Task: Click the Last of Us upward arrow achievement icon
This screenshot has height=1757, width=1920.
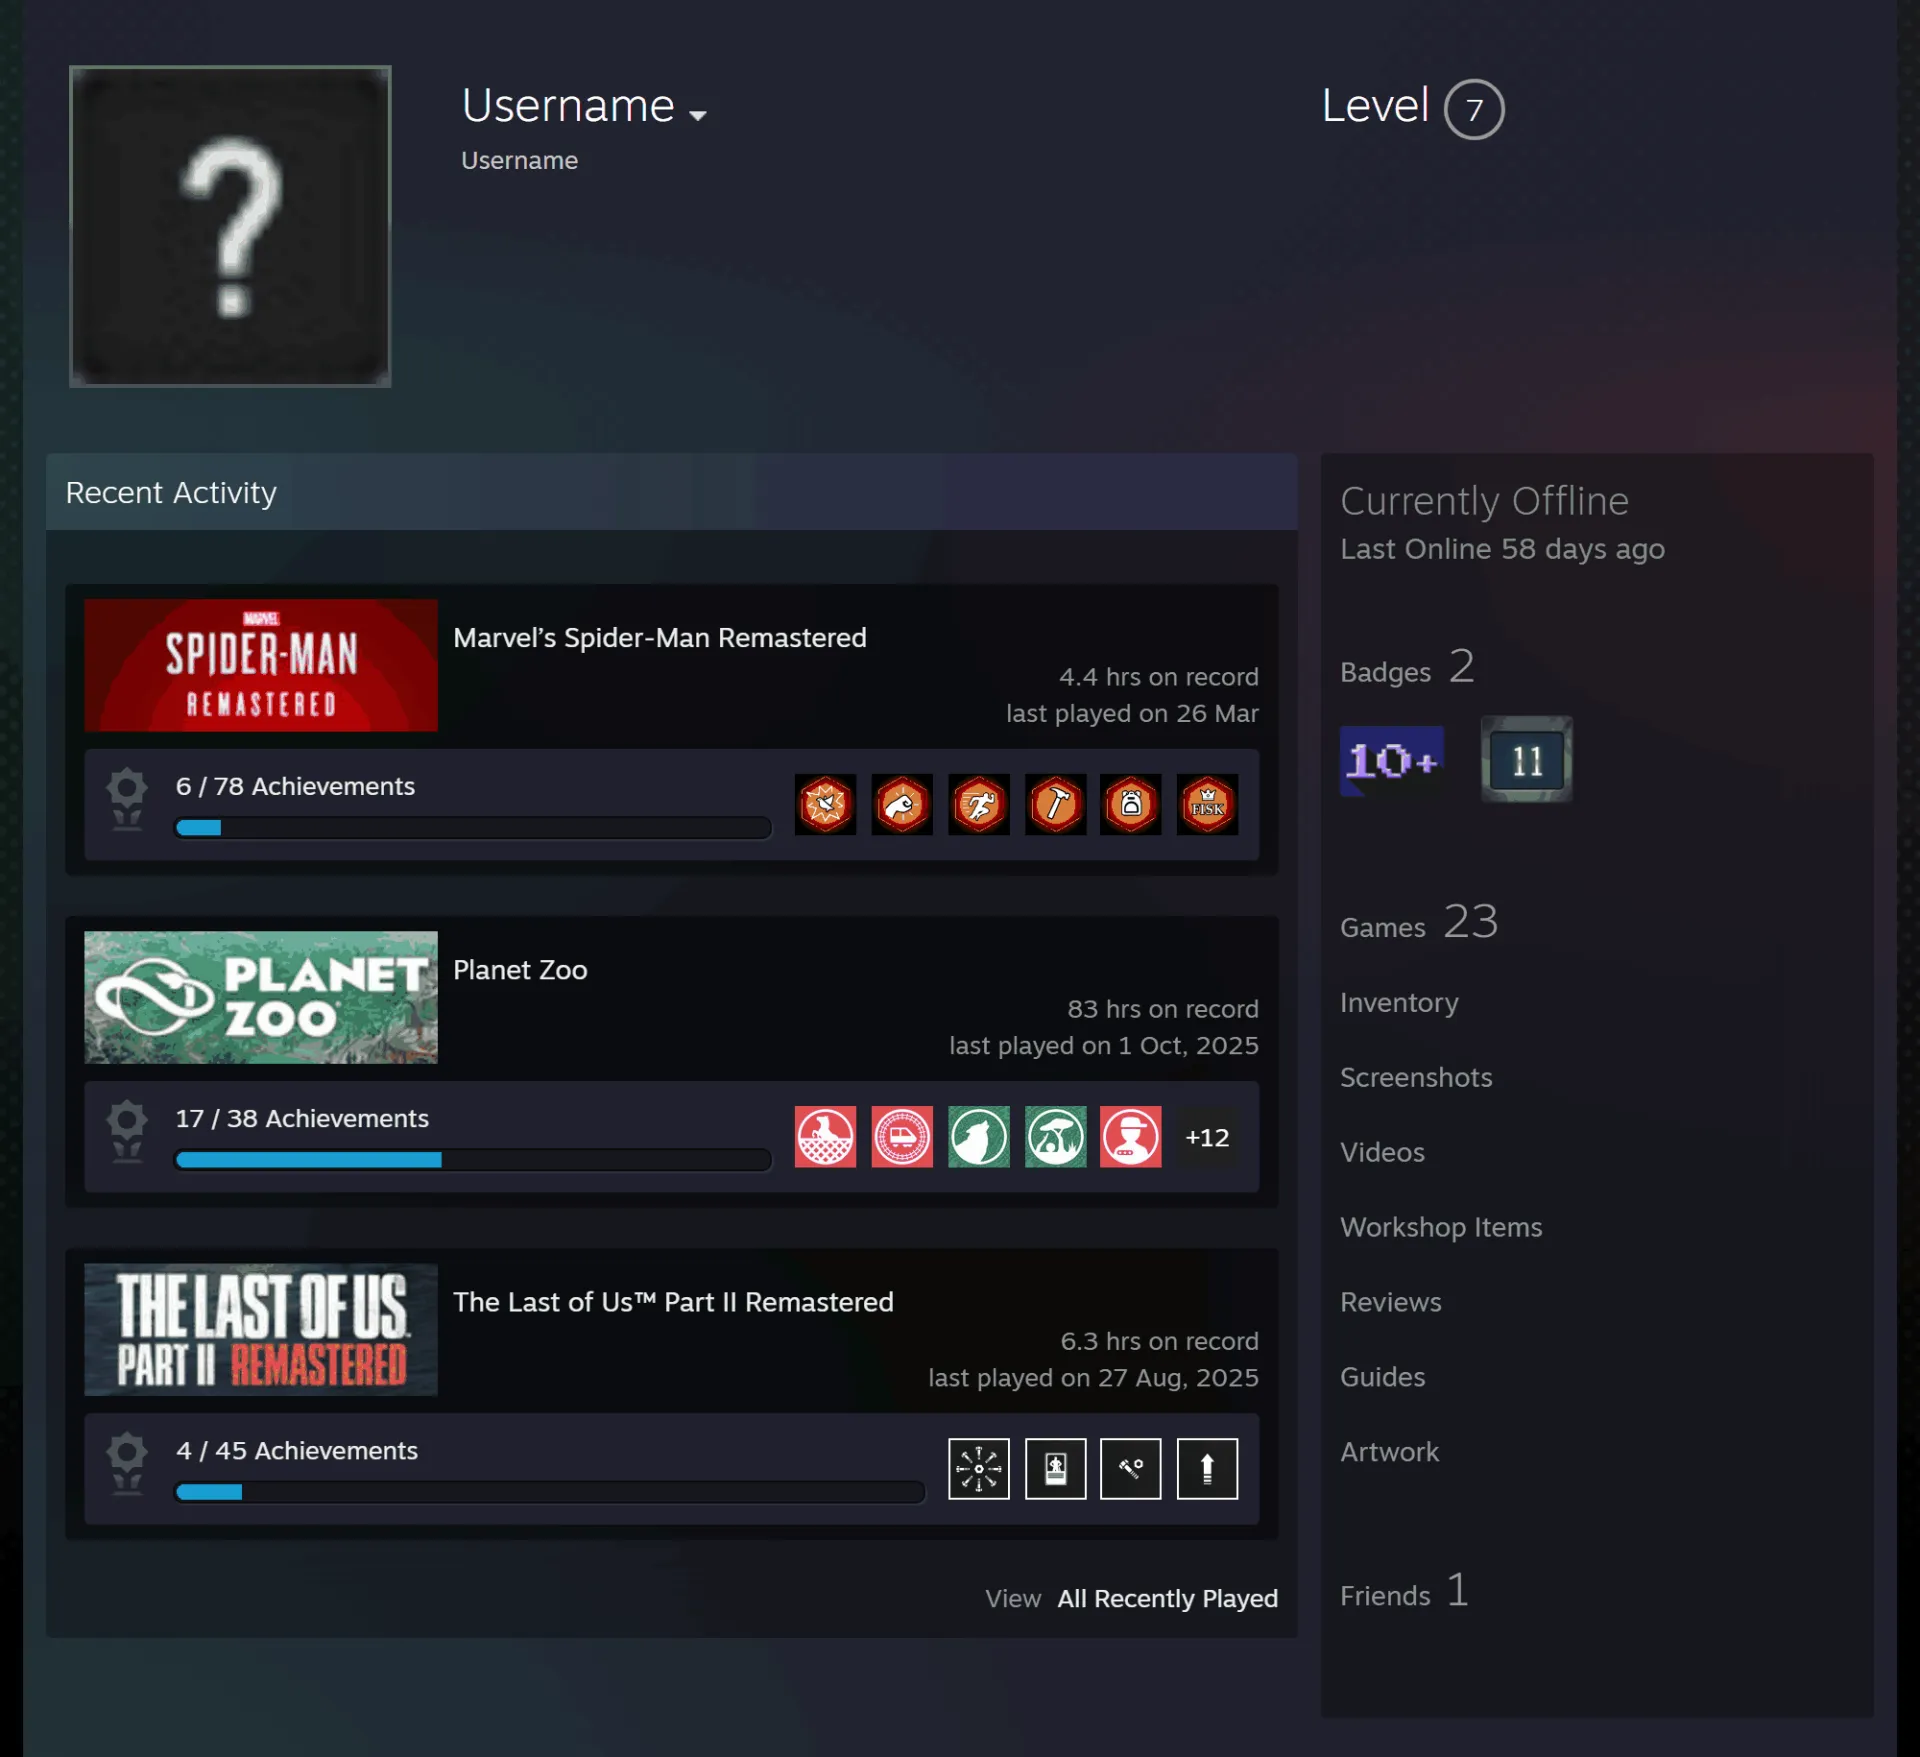Action: tap(1207, 1468)
